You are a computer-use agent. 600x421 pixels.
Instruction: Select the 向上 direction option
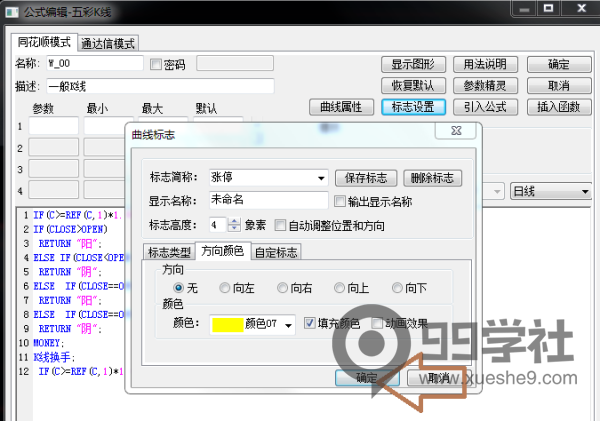pos(339,287)
